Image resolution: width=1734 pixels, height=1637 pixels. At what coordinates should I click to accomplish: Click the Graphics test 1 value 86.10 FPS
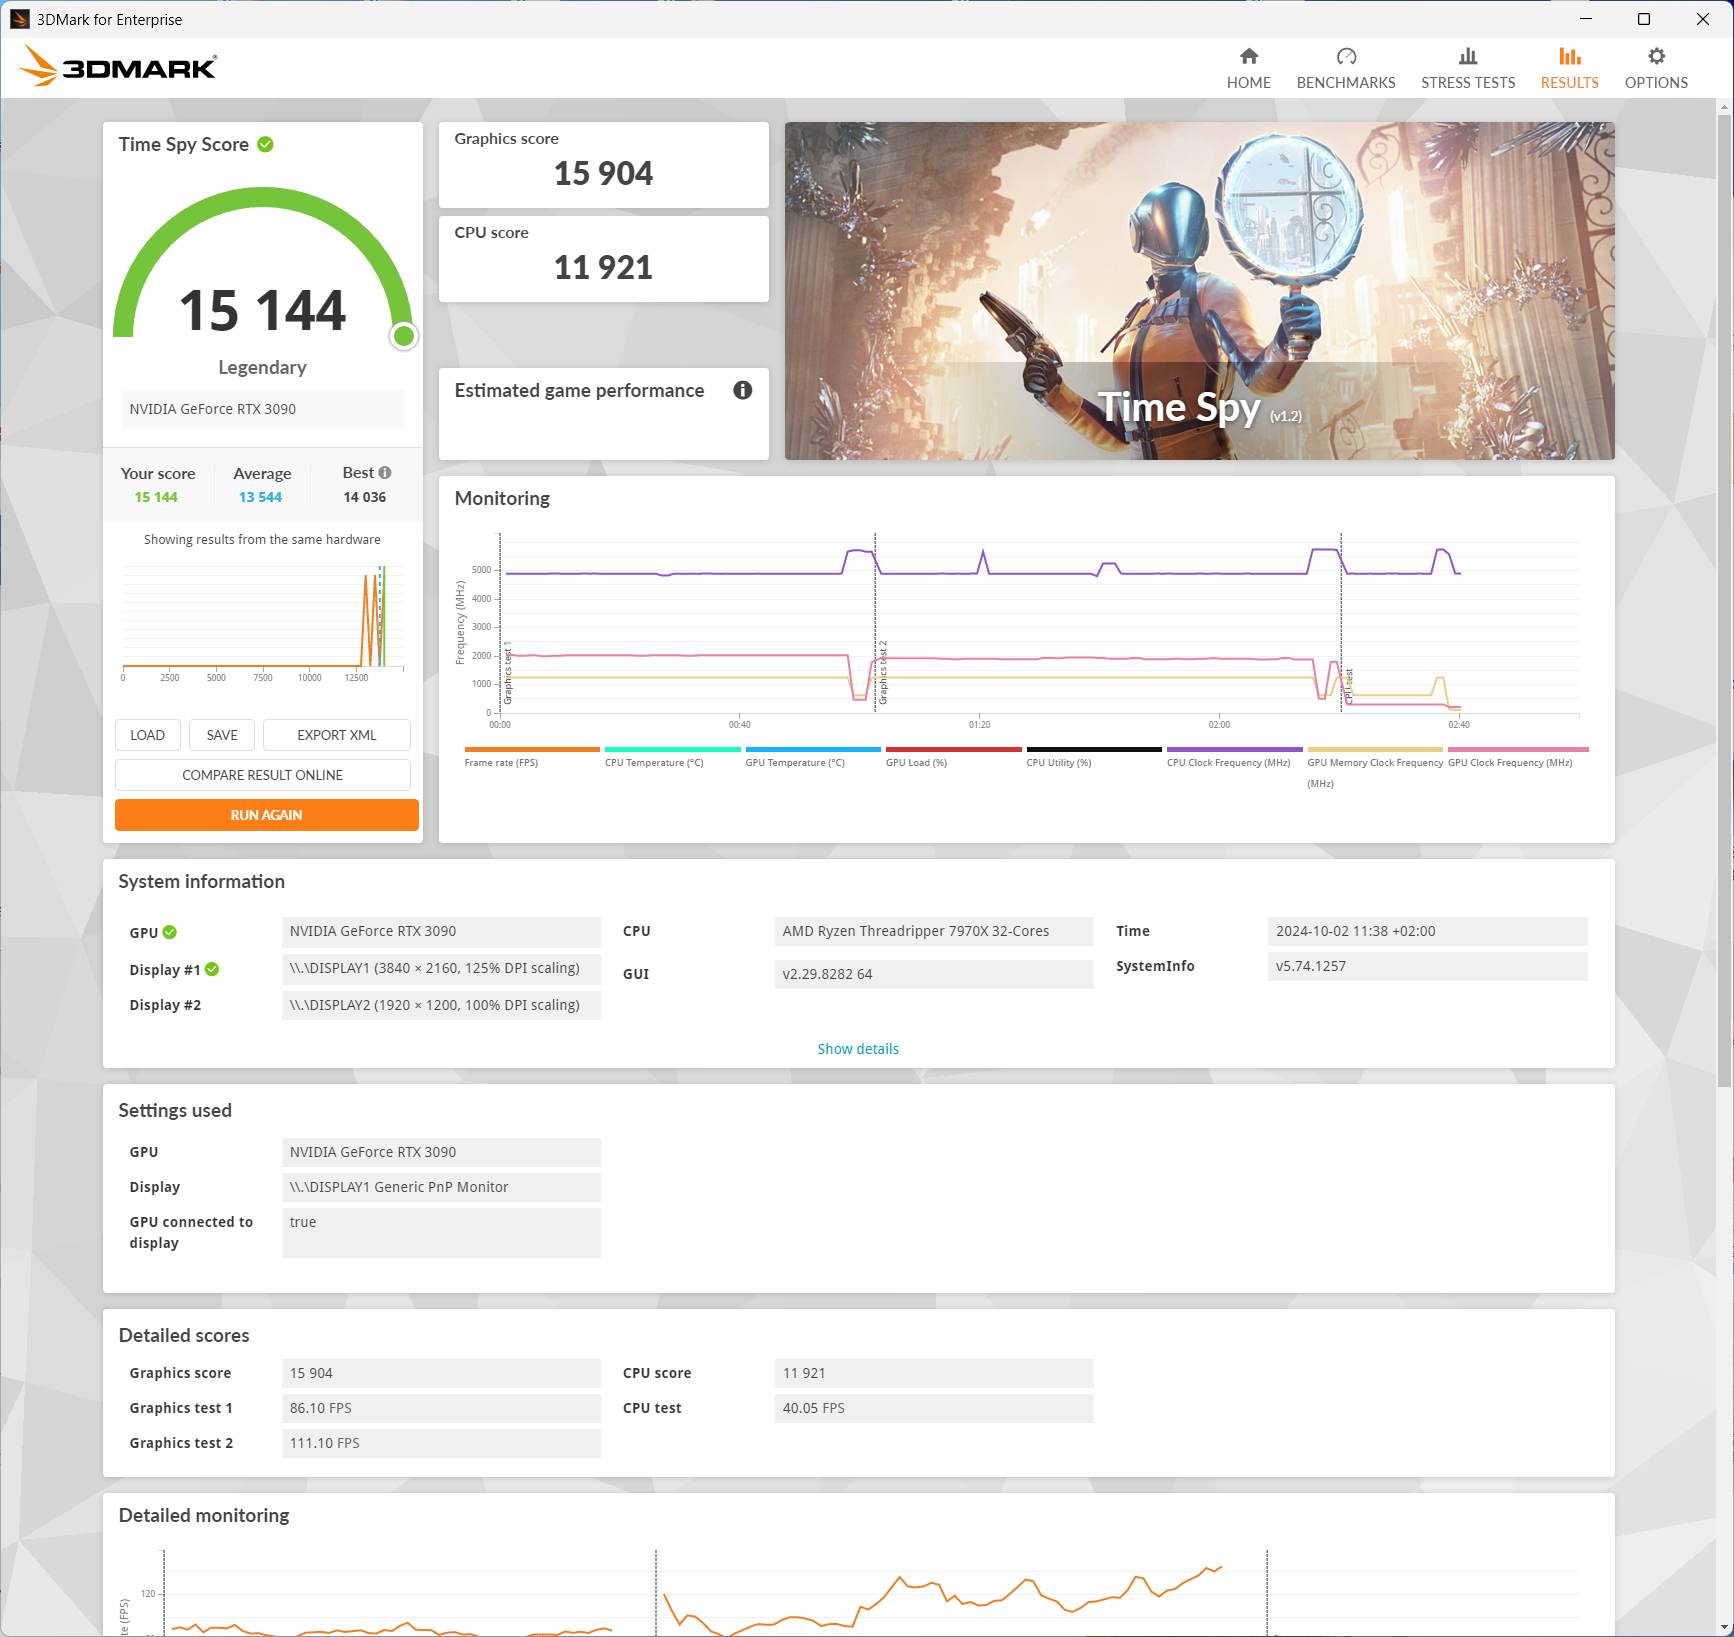pyautogui.click(x=441, y=1408)
